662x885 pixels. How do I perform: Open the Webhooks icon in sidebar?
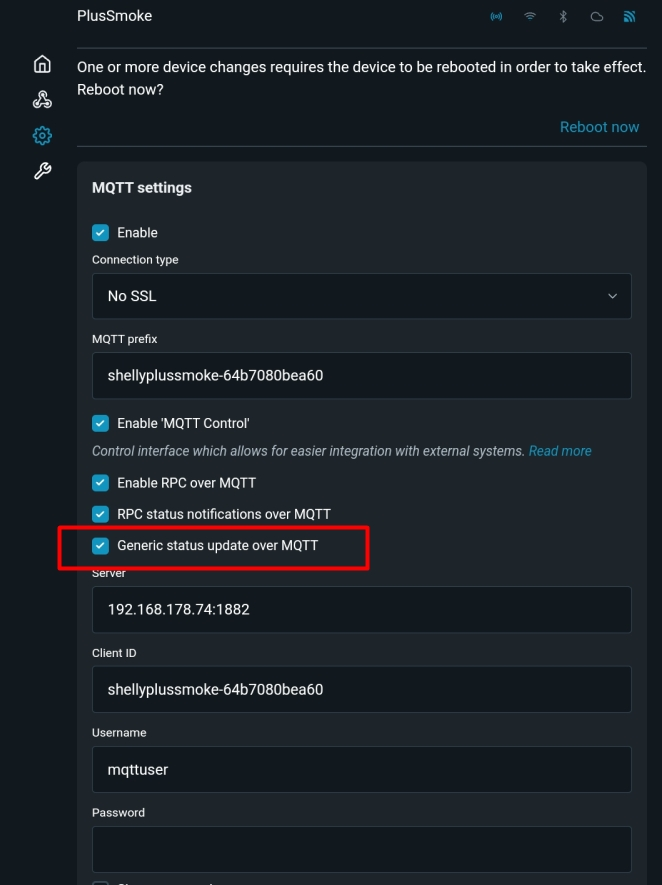(42, 99)
